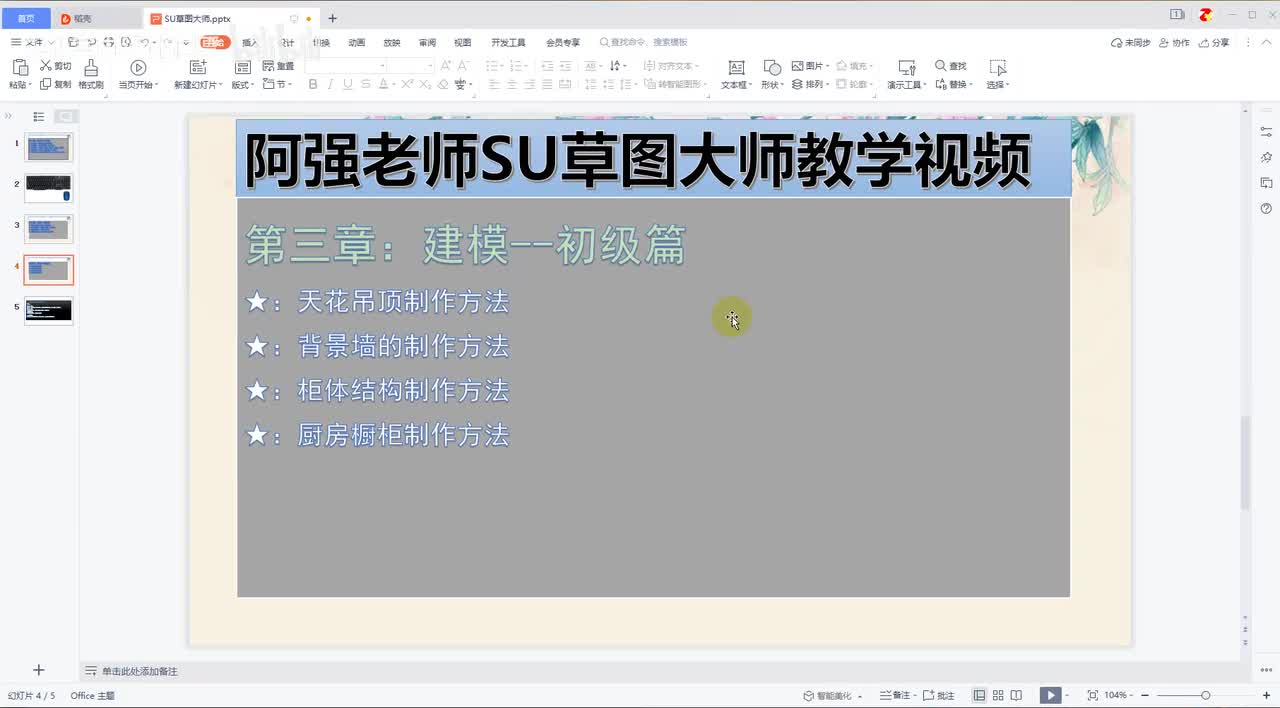Collapse the ribbon with the chevron
The height and width of the screenshot is (708, 1280).
[x=1267, y=43]
